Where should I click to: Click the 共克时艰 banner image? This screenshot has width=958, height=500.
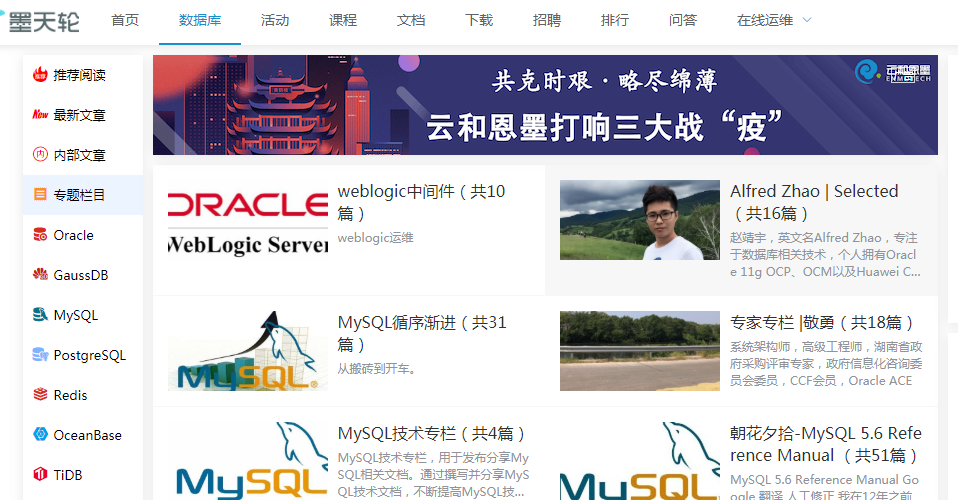pyautogui.click(x=545, y=105)
